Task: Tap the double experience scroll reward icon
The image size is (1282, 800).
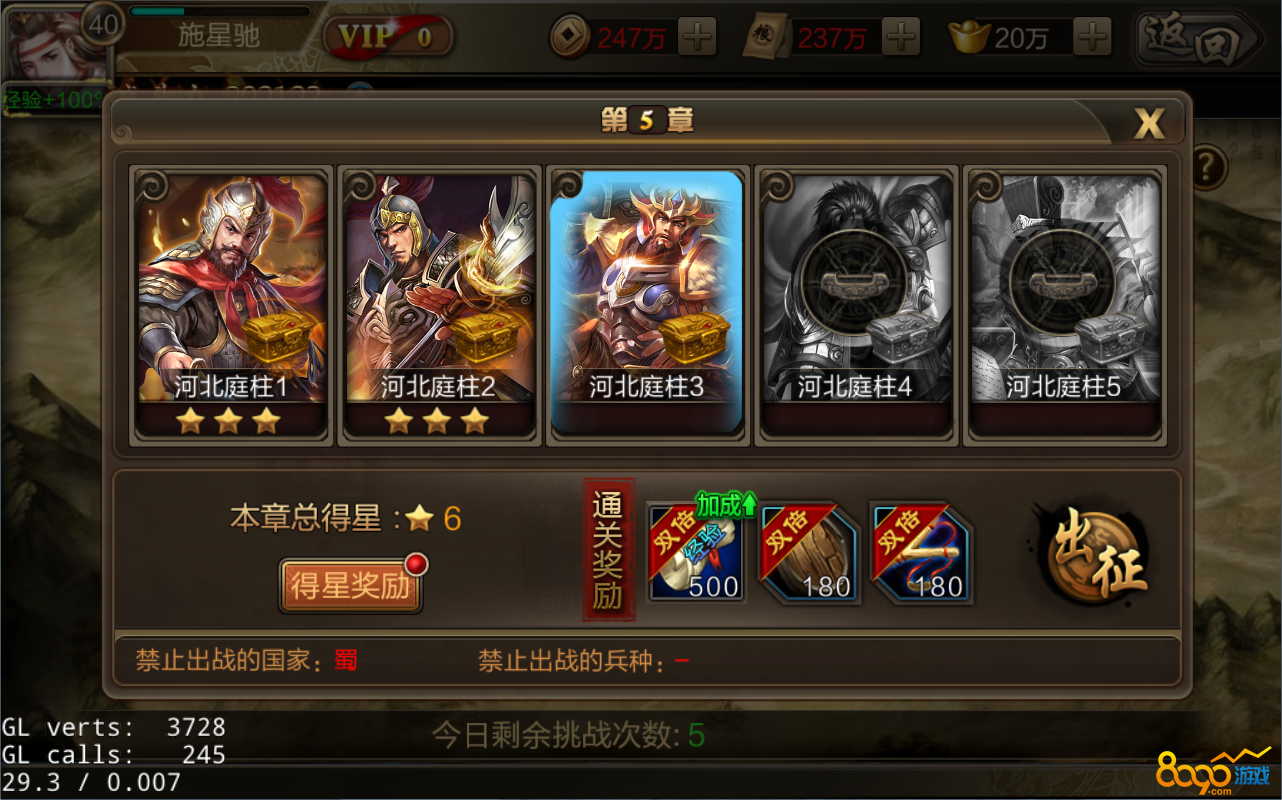Action: [x=697, y=553]
